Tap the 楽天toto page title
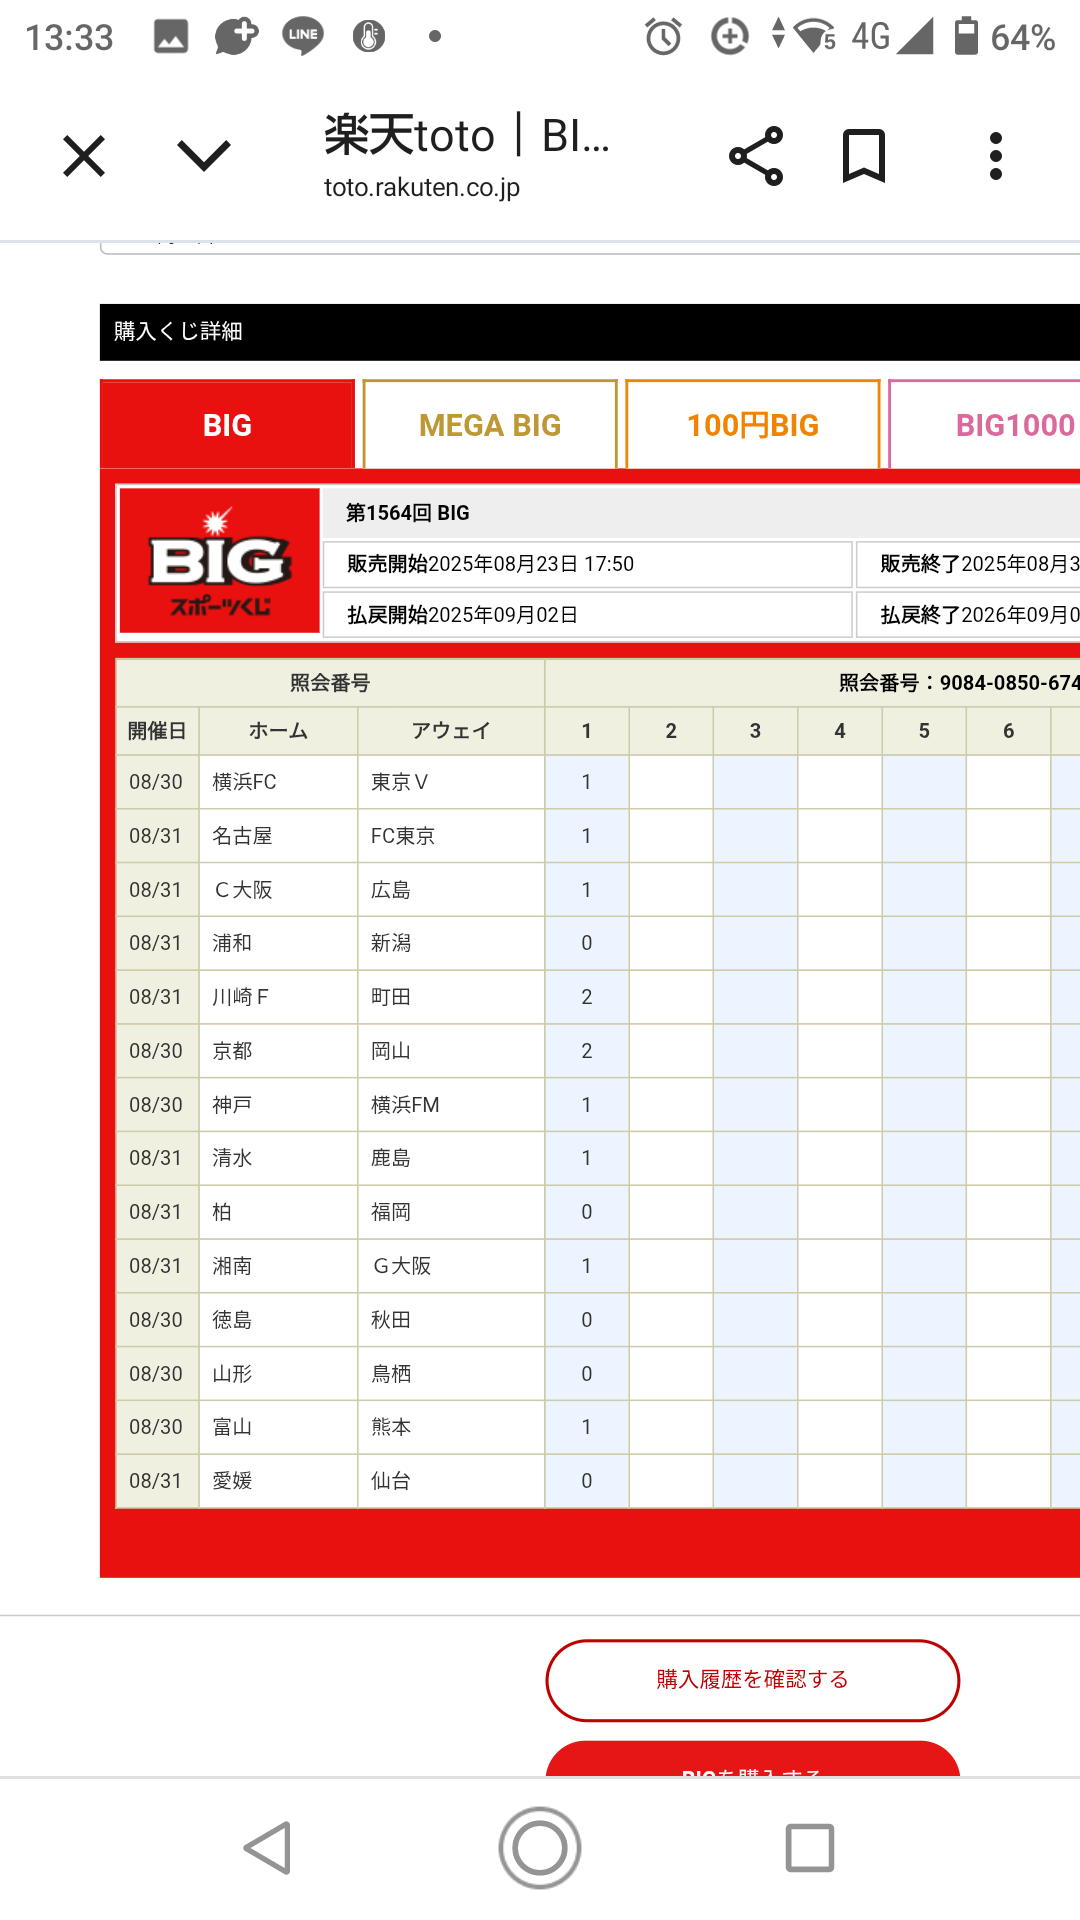The width and height of the screenshot is (1080, 1920). [467, 135]
